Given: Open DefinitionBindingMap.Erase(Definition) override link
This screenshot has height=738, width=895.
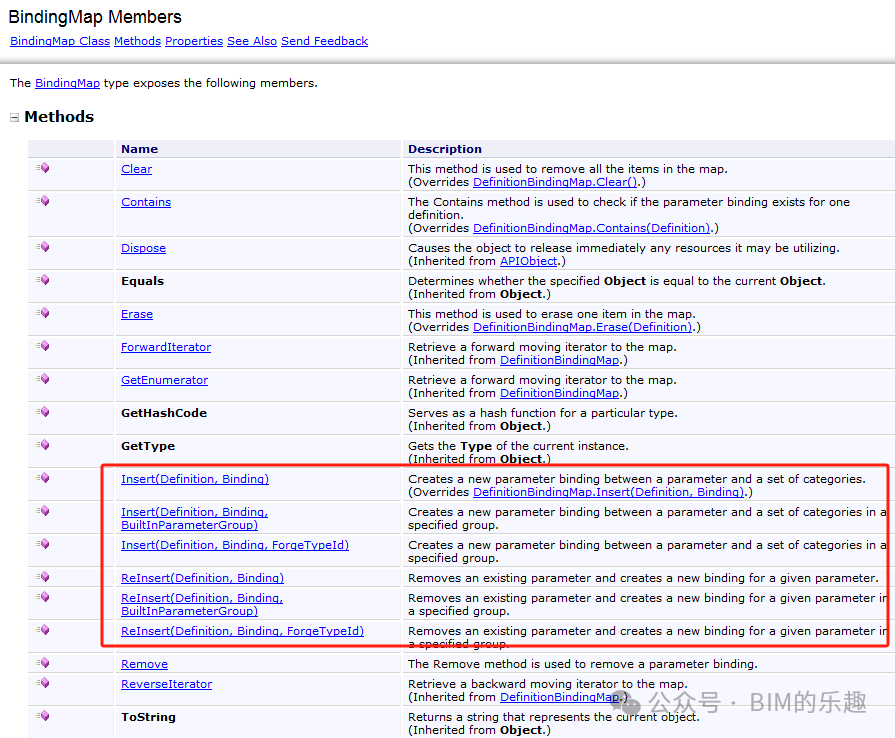Looking at the screenshot, I should (582, 327).
